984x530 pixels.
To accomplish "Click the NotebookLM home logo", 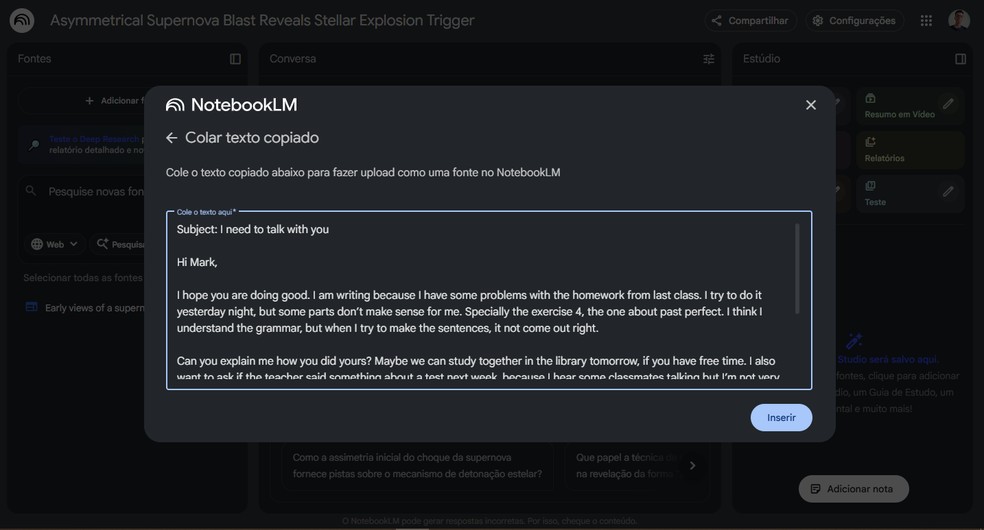I will click(x=22, y=20).
